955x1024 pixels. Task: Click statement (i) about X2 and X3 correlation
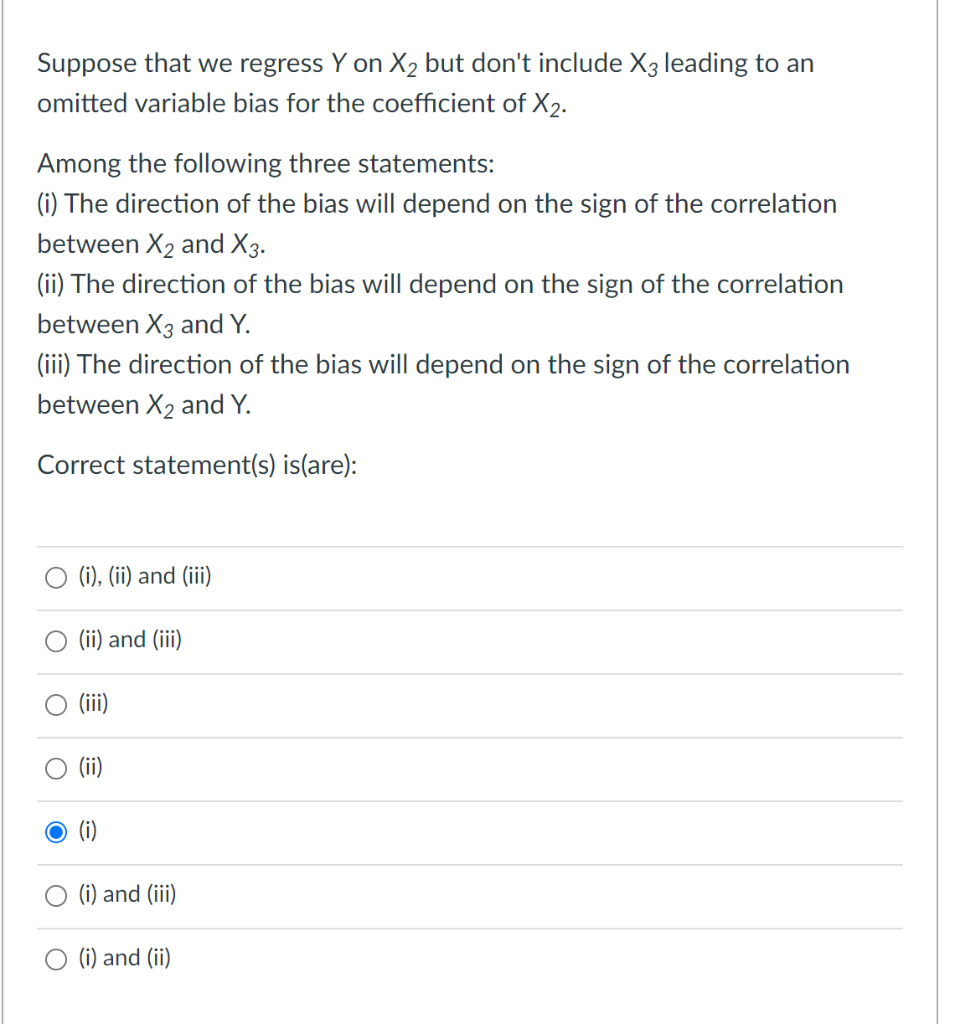(437, 224)
